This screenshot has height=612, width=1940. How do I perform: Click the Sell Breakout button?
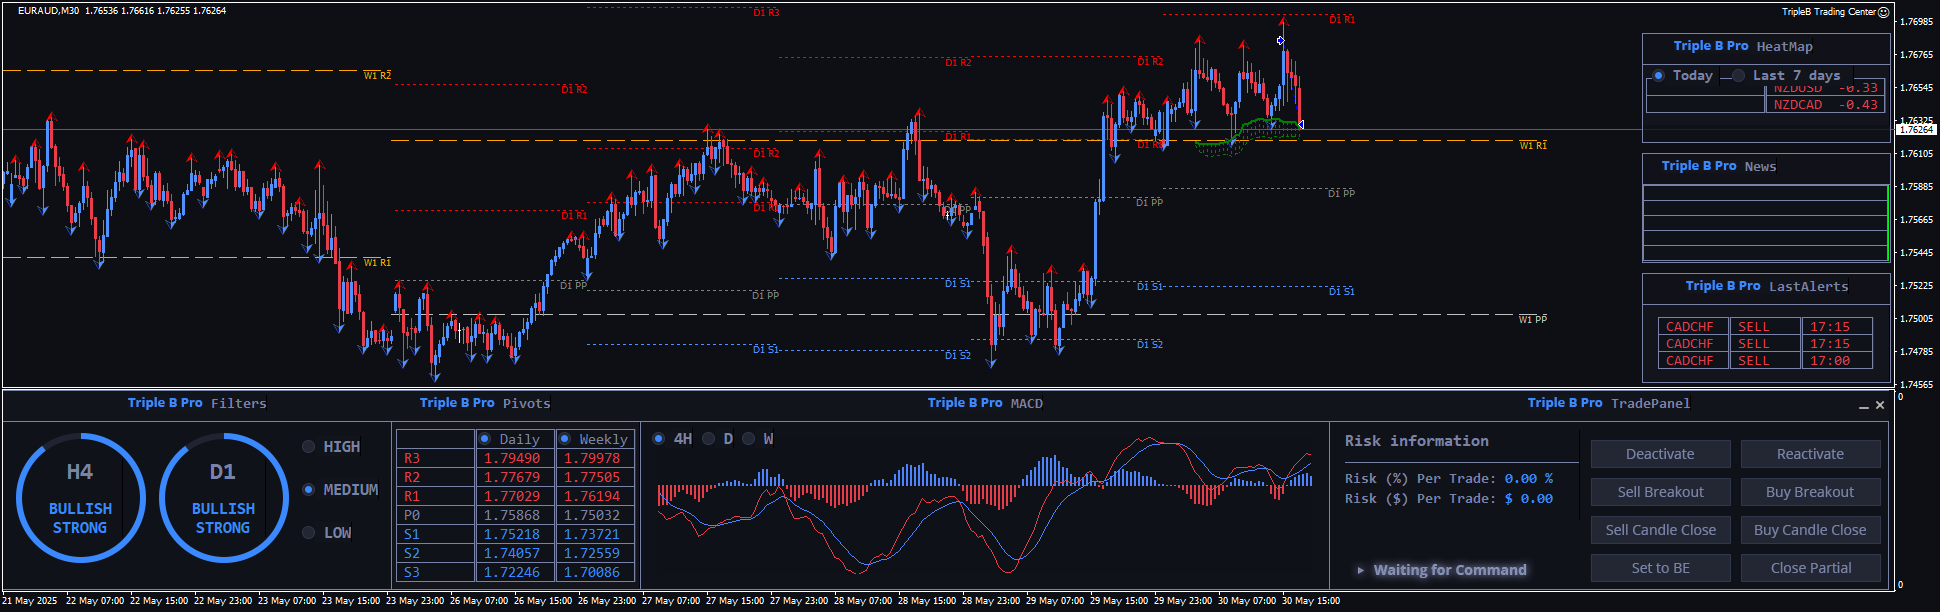click(x=1660, y=492)
